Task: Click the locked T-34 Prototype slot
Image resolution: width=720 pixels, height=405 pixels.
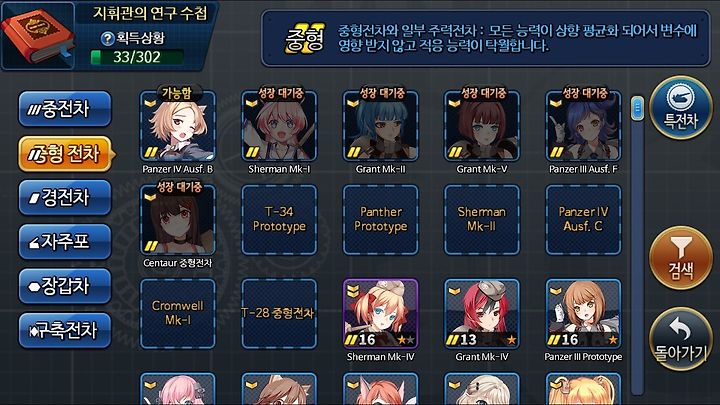Action: (x=279, y=219)
